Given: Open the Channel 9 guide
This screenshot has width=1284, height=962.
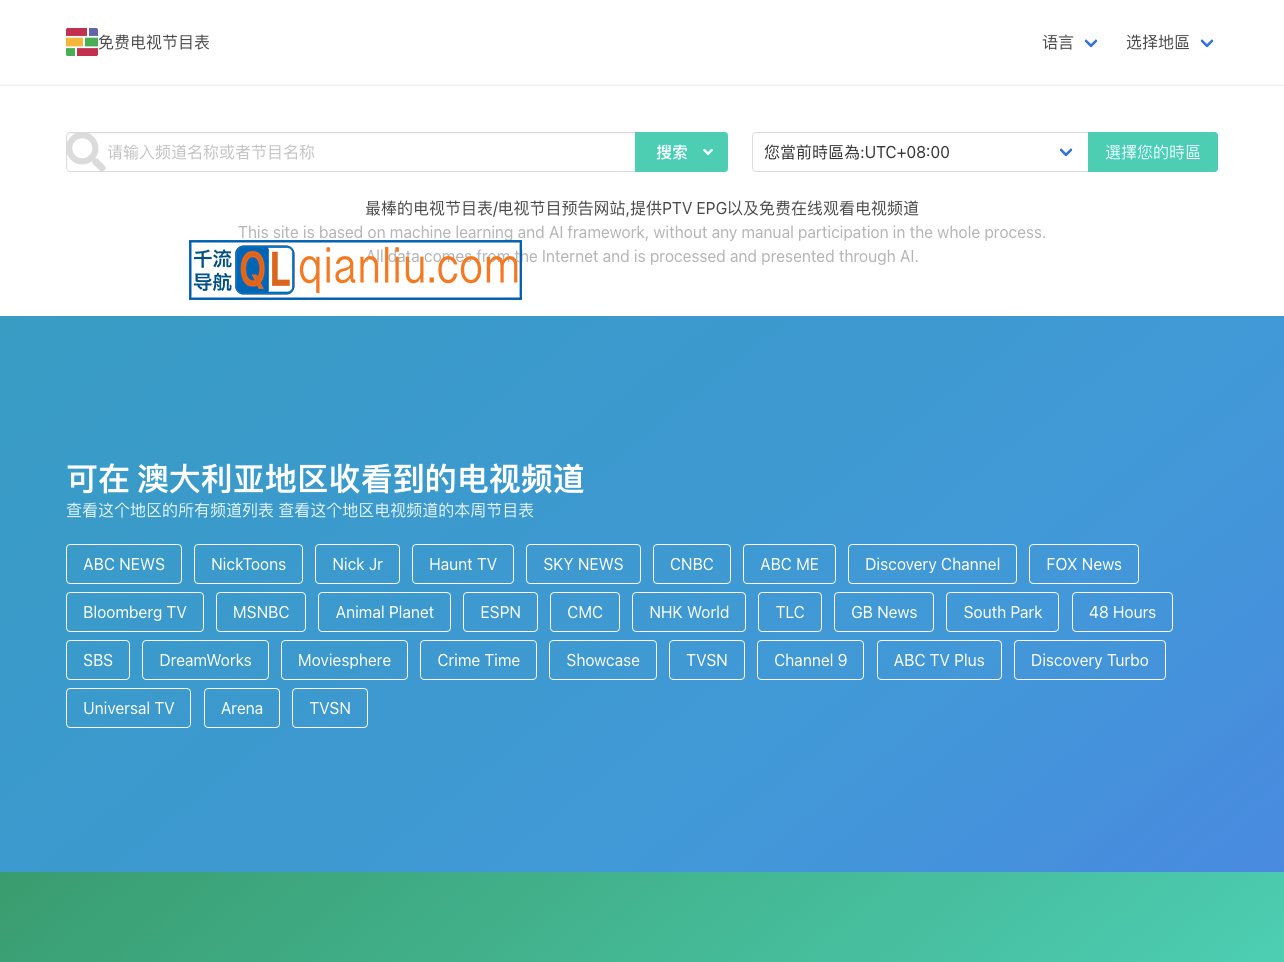Looking at the screenshot, I should [x=810, y=660].
